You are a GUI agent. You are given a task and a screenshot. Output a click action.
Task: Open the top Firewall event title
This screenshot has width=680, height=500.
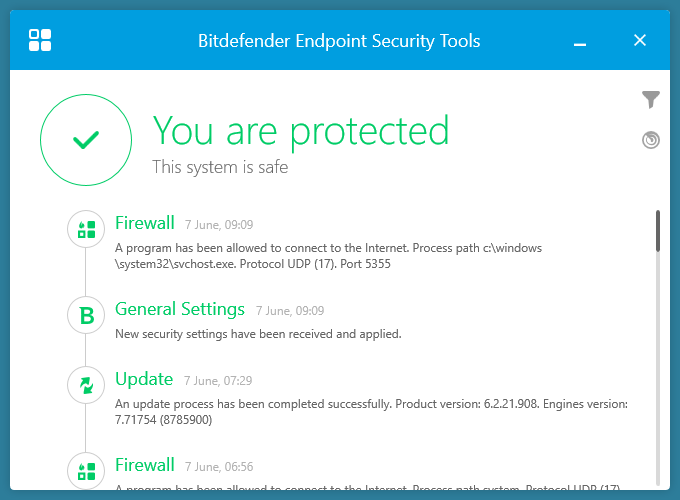click(x=144, y=223)
